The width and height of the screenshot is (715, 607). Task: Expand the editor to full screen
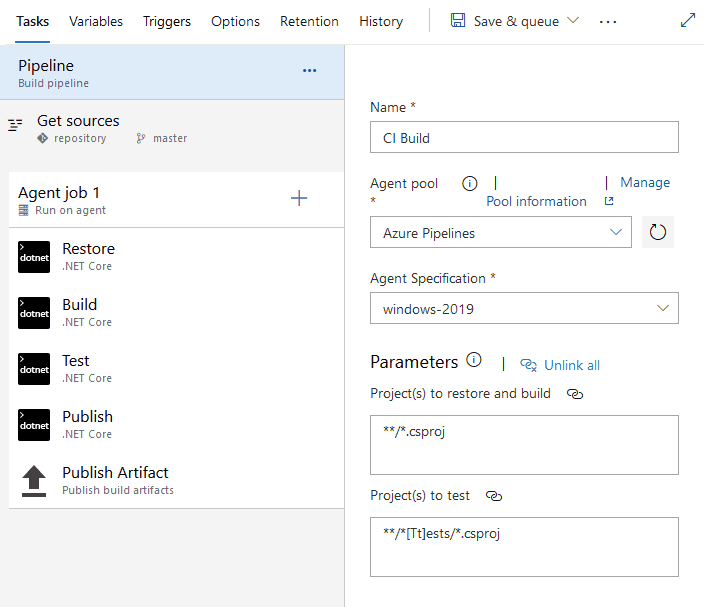pyautogui.click(x=688, y=20)
